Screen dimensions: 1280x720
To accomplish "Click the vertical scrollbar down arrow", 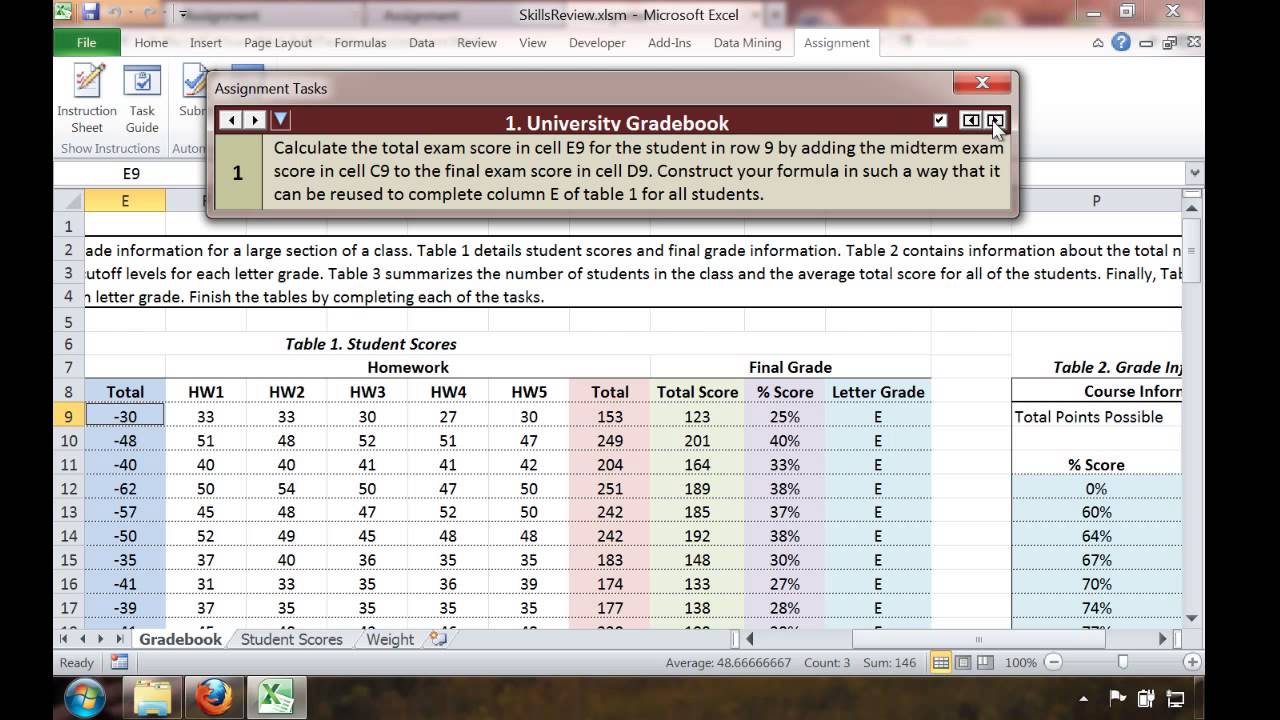I will coord(1192,619).
